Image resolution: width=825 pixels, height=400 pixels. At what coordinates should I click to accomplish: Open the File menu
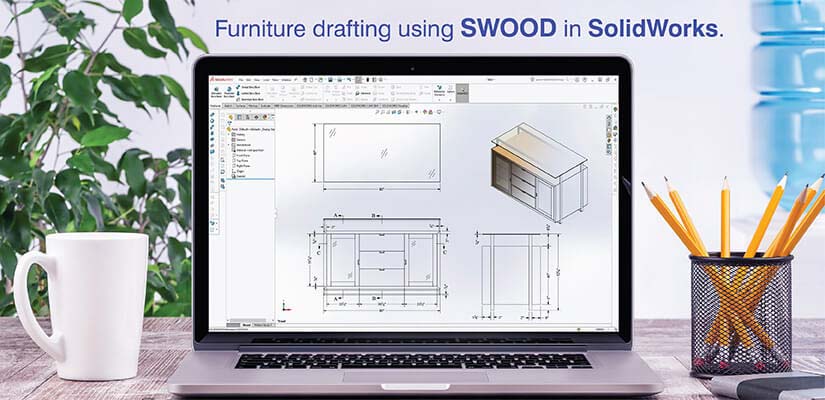coord(241,80)
